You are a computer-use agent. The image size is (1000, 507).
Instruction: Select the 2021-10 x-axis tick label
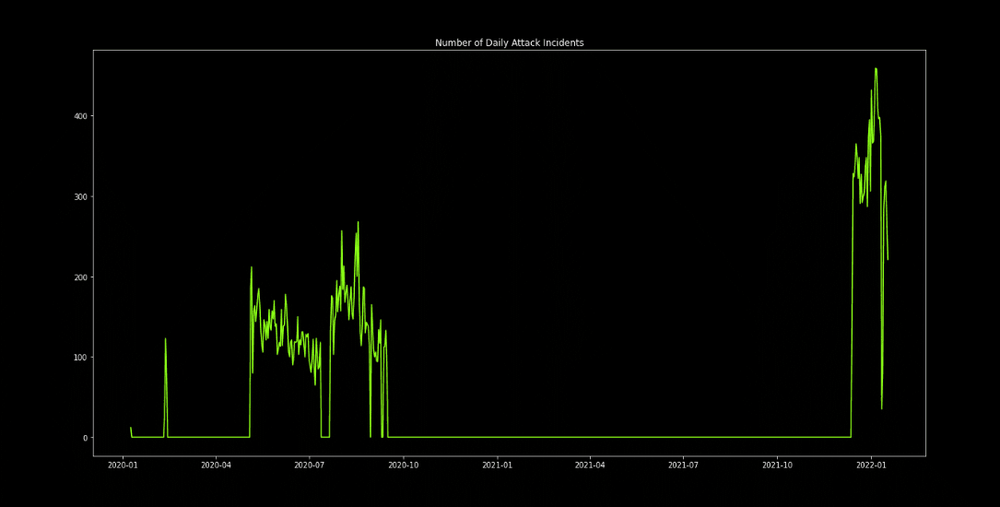[x=777, y=465]
